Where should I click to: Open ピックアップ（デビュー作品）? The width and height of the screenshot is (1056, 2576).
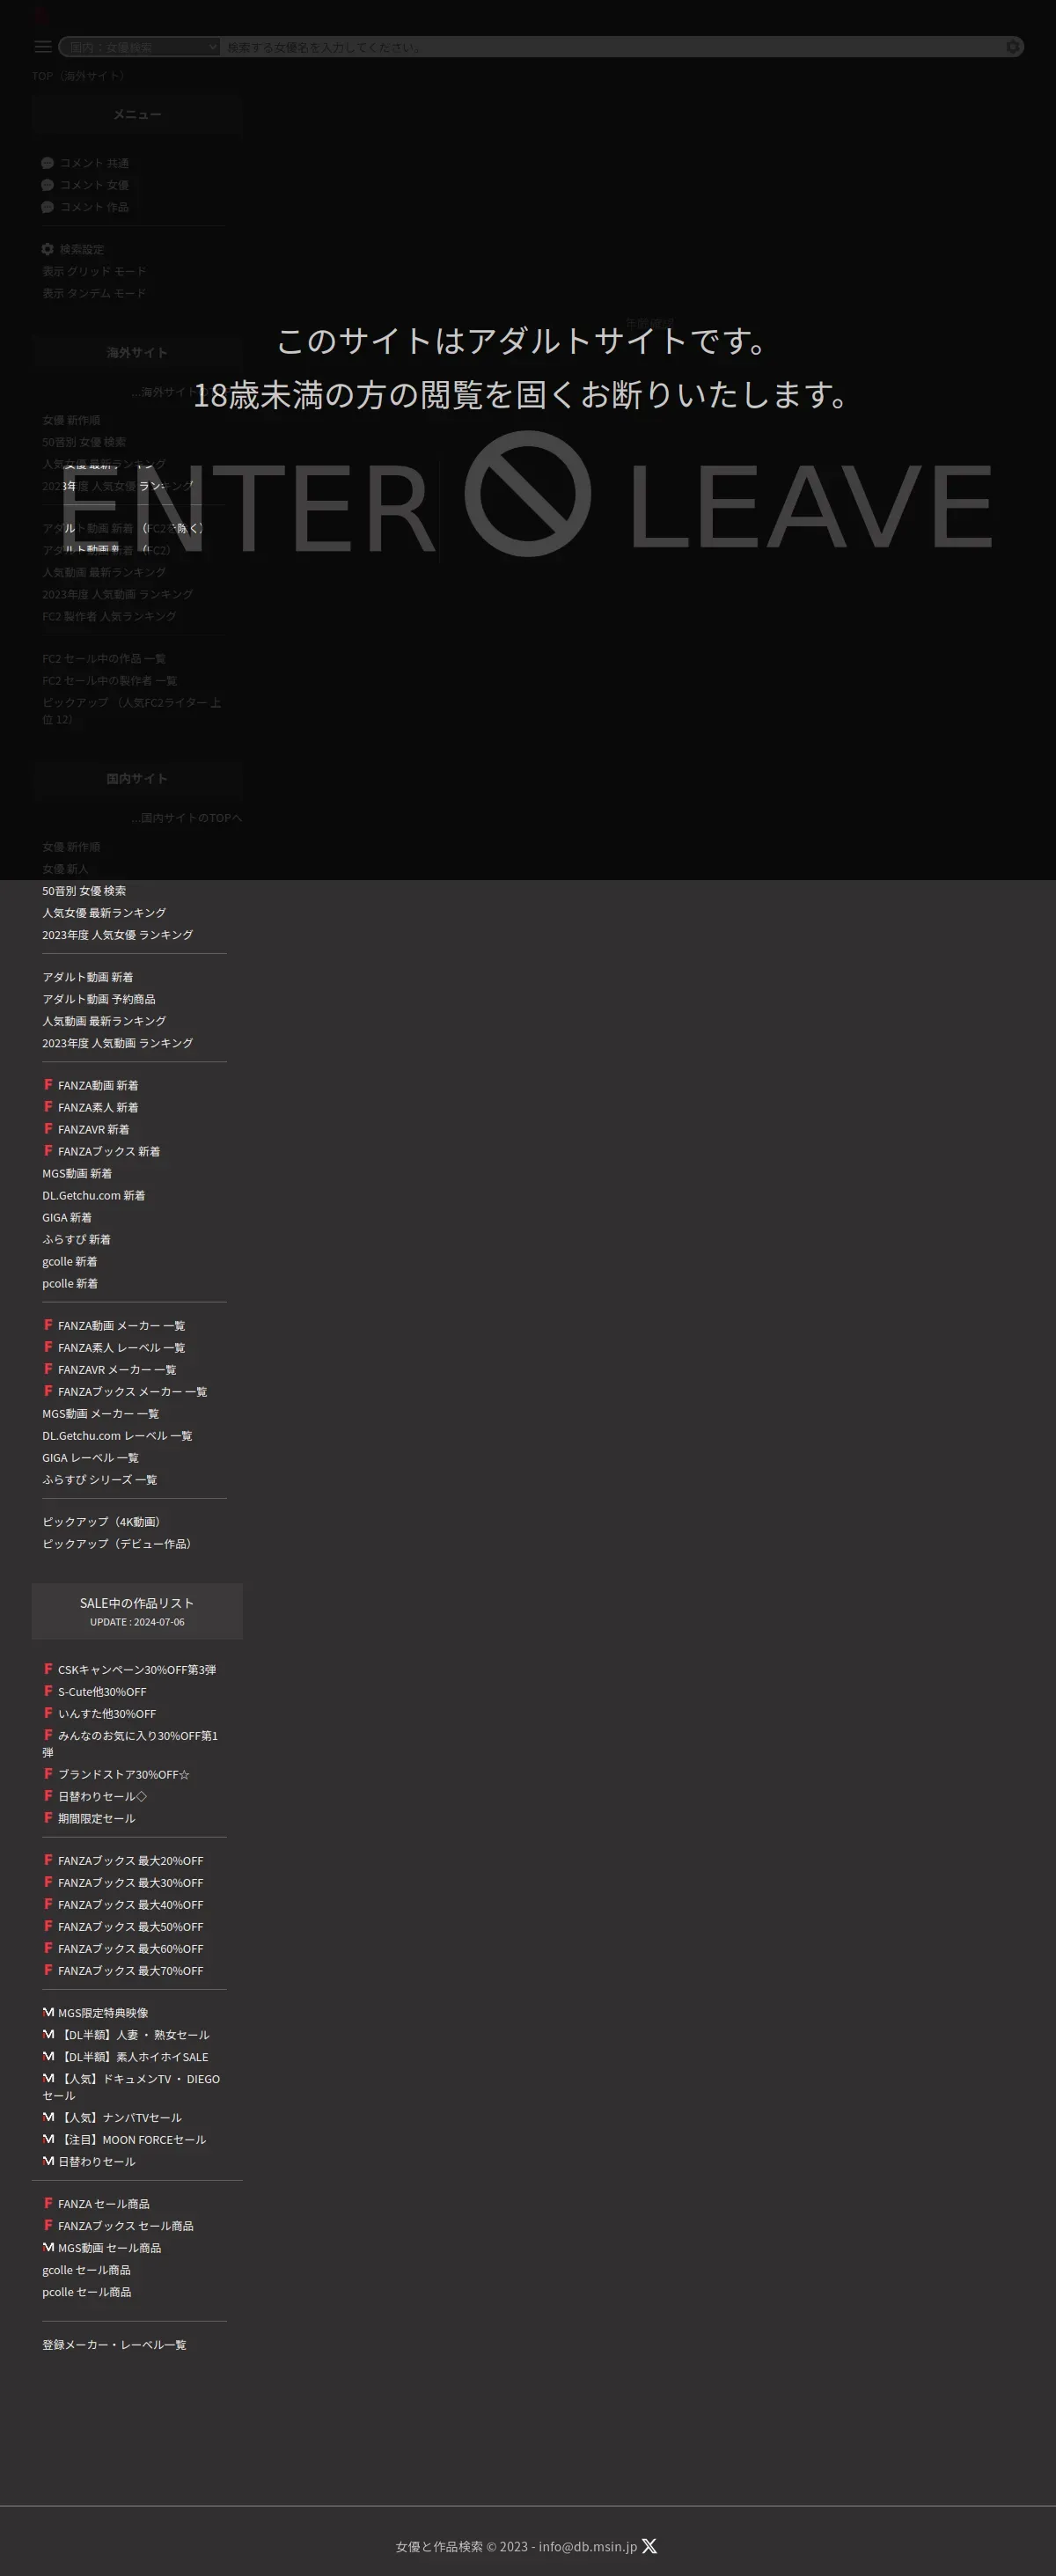pyautogui.click(x=119, y=1542)
